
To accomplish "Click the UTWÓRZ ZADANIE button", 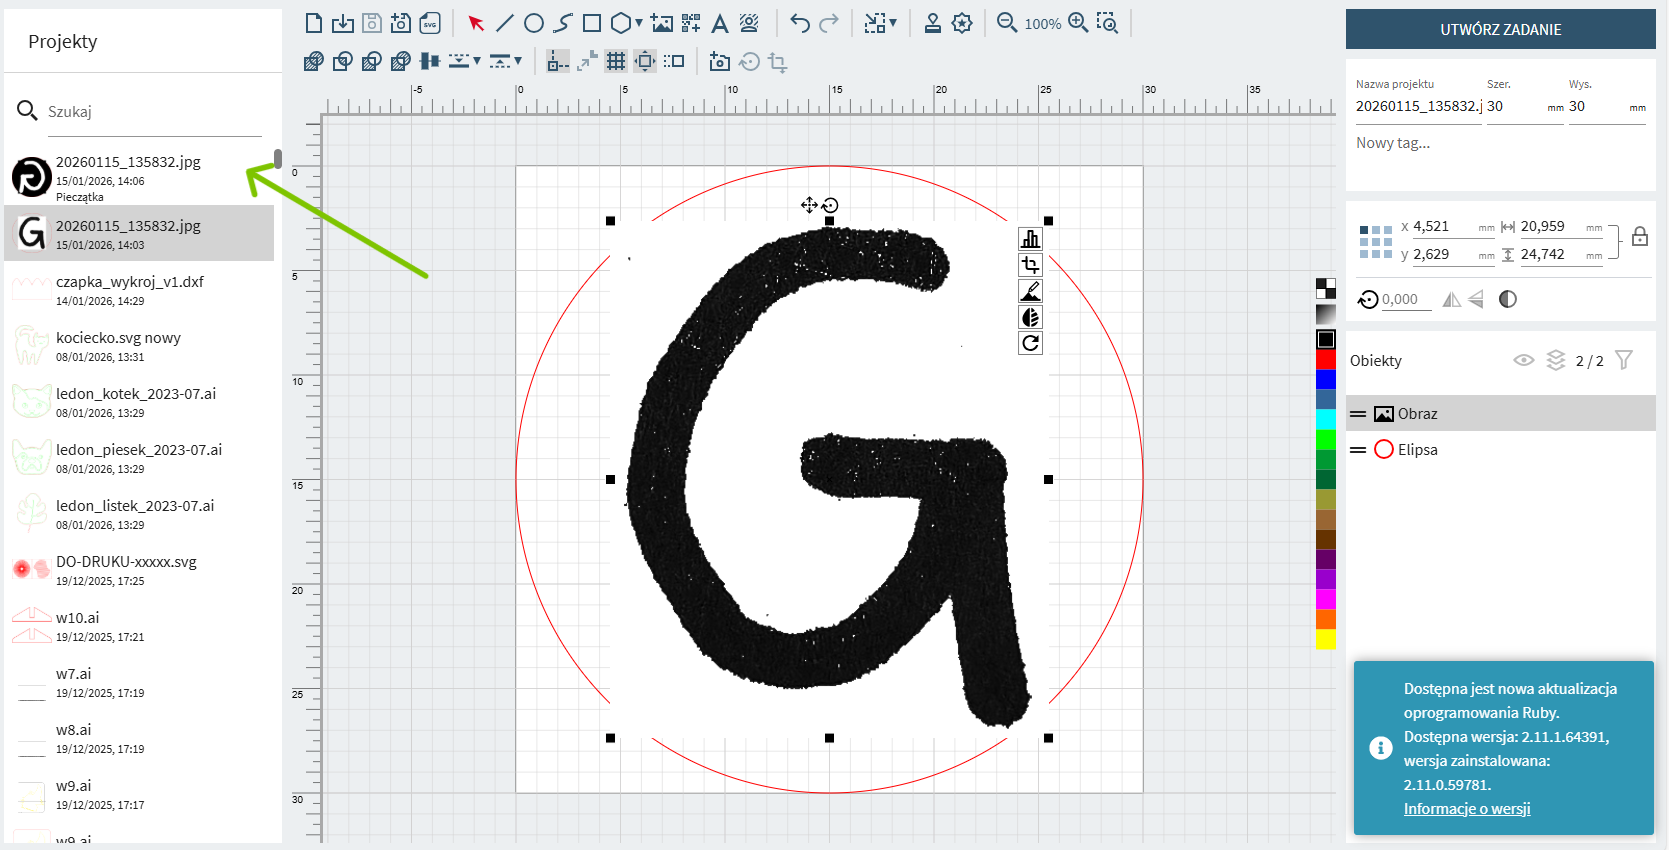I will [1500, 29].
